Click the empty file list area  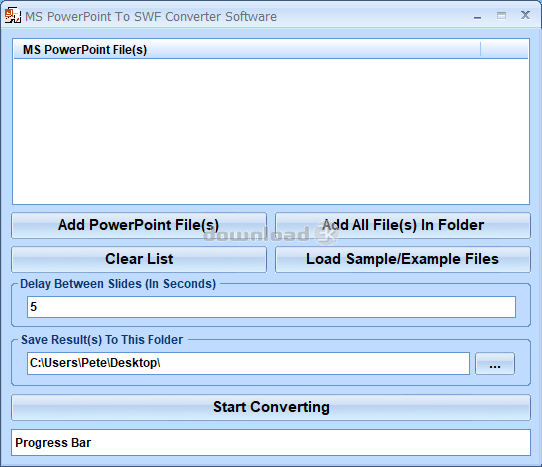pos(271,131)
